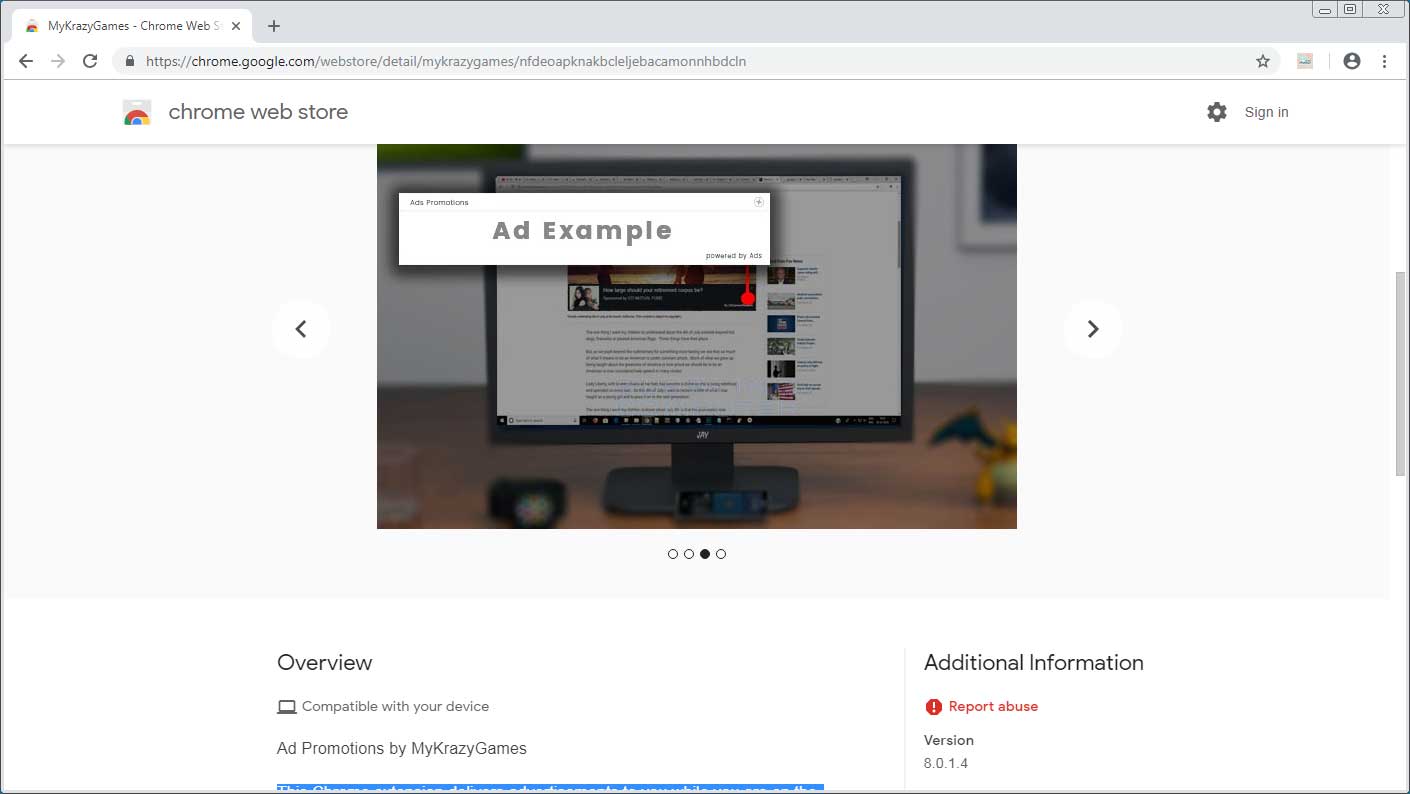Go to the previous screenshot with the left arrow
Viewport: 1410px width, 794px height.
point(301,328)
